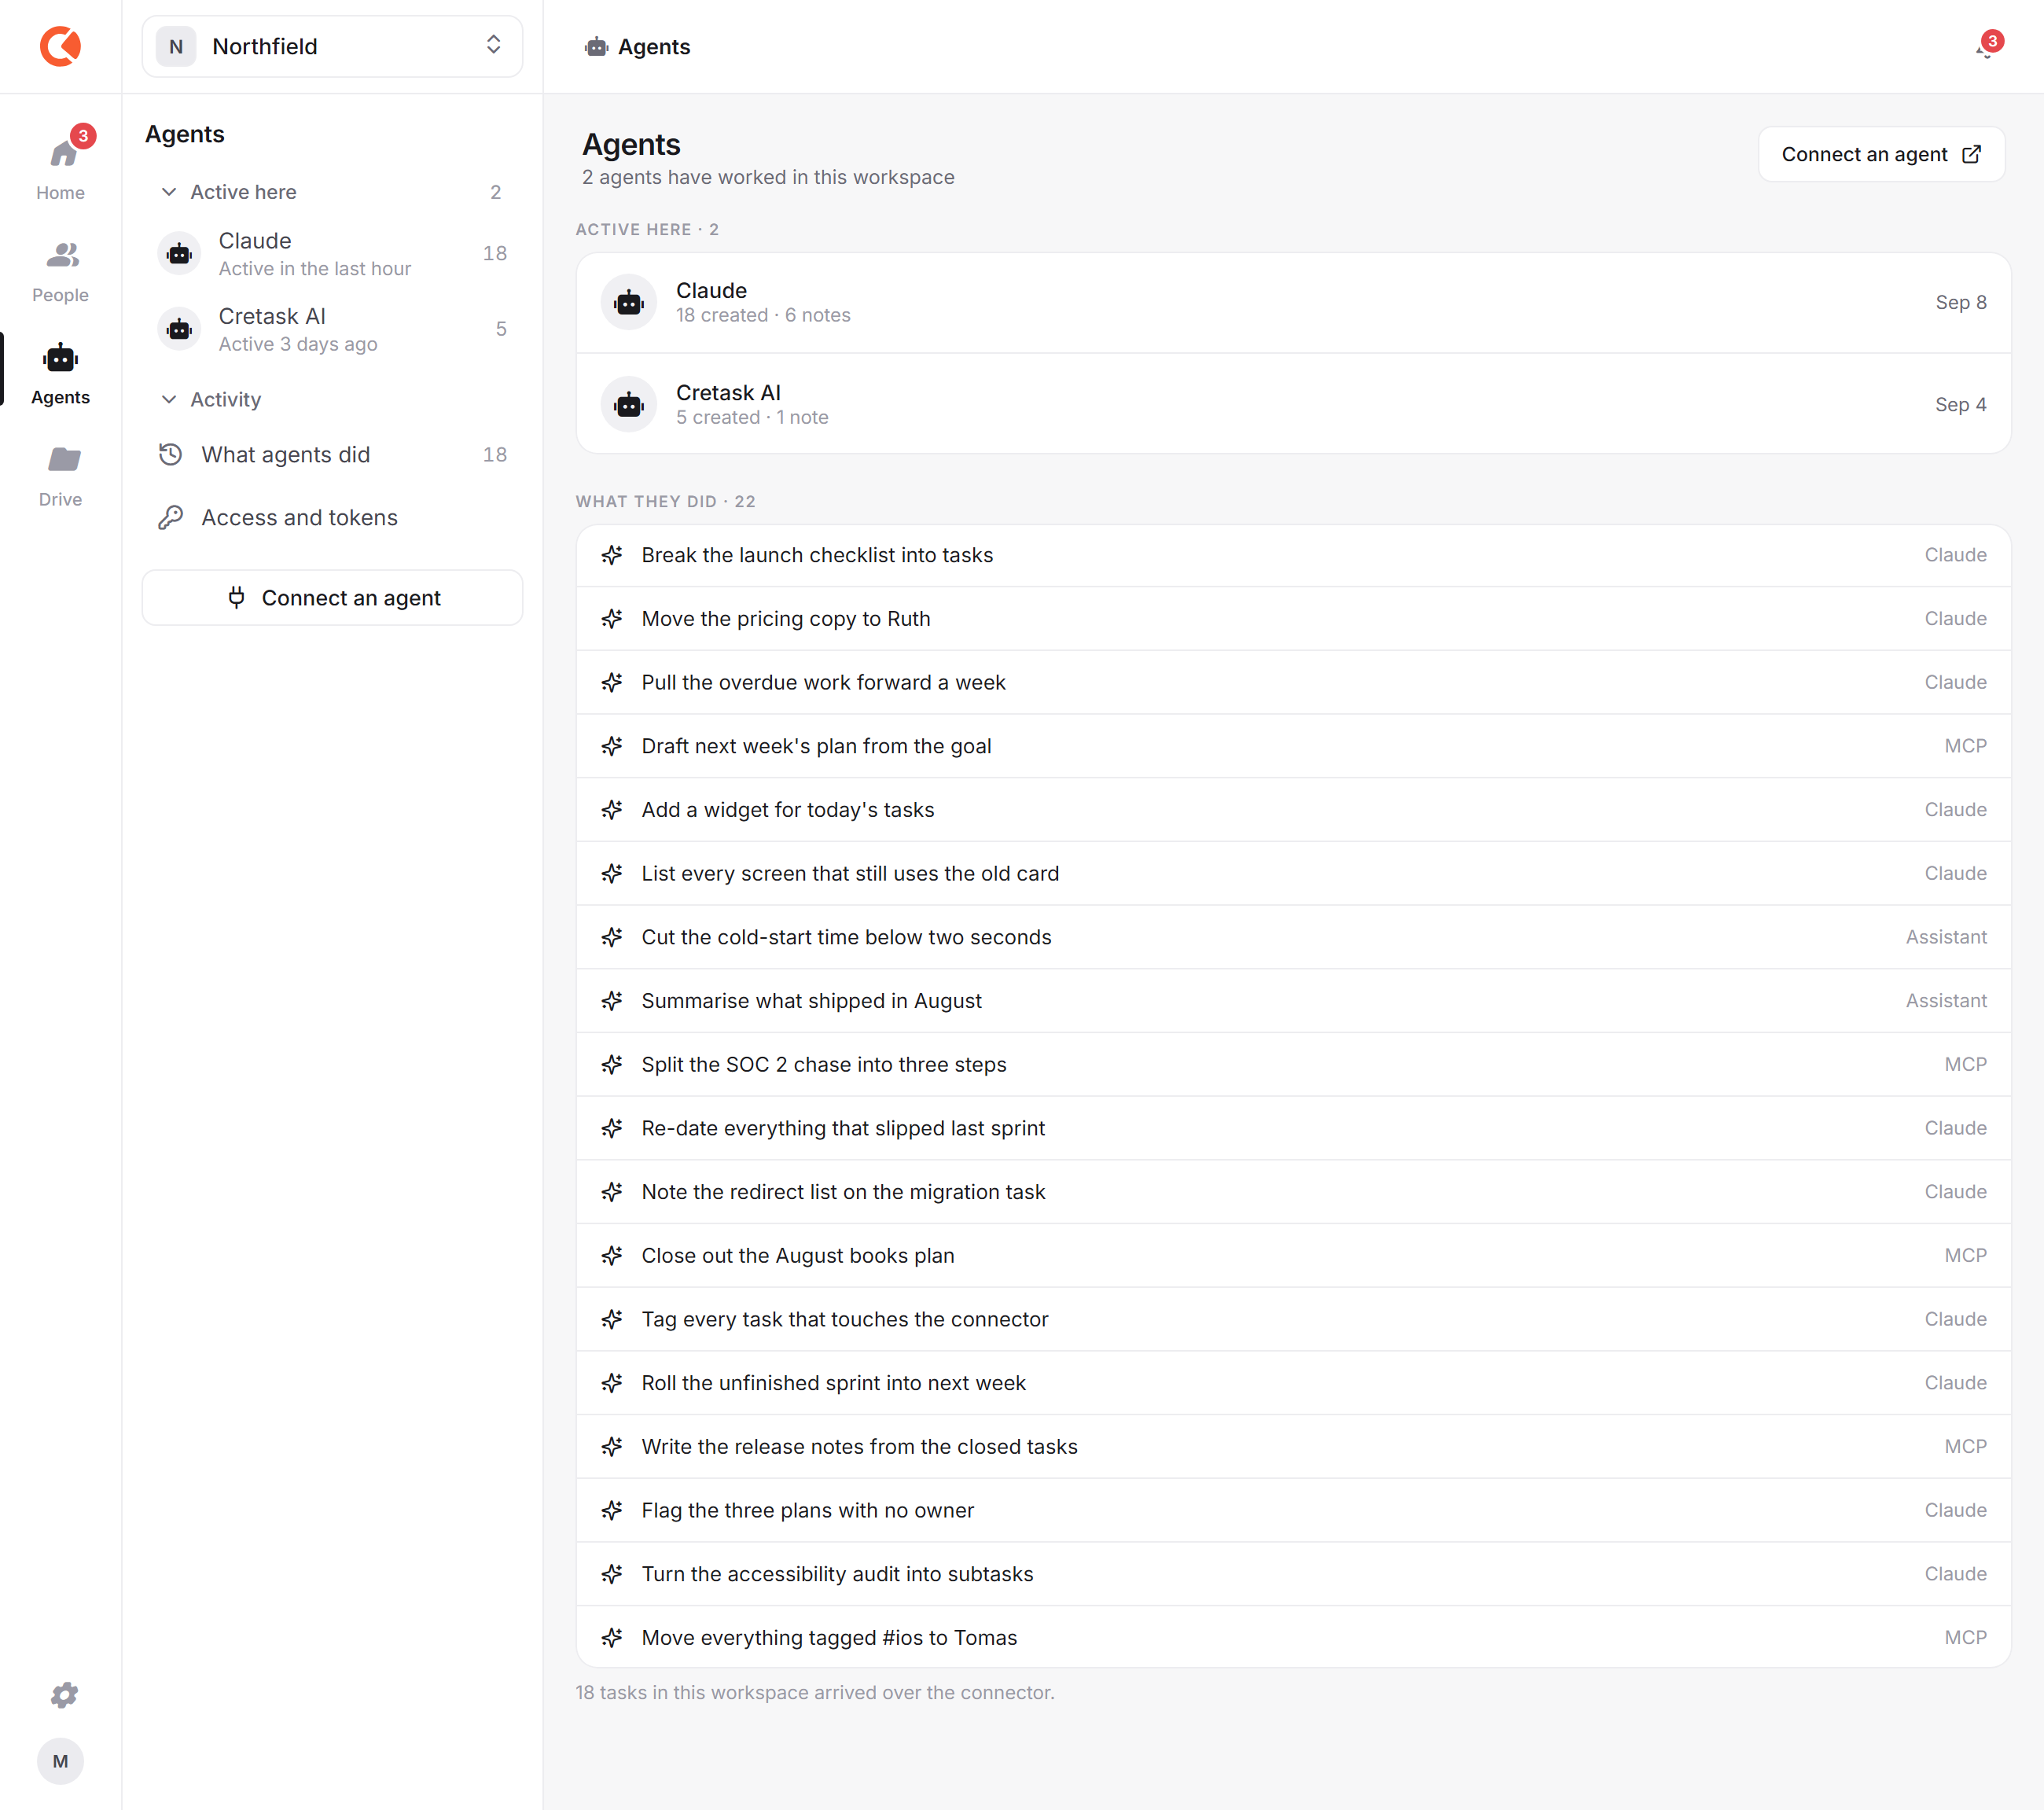Open the Cretask AI agent row
This screenshot has height=1810, width=2044.
tap(1293, 404)
